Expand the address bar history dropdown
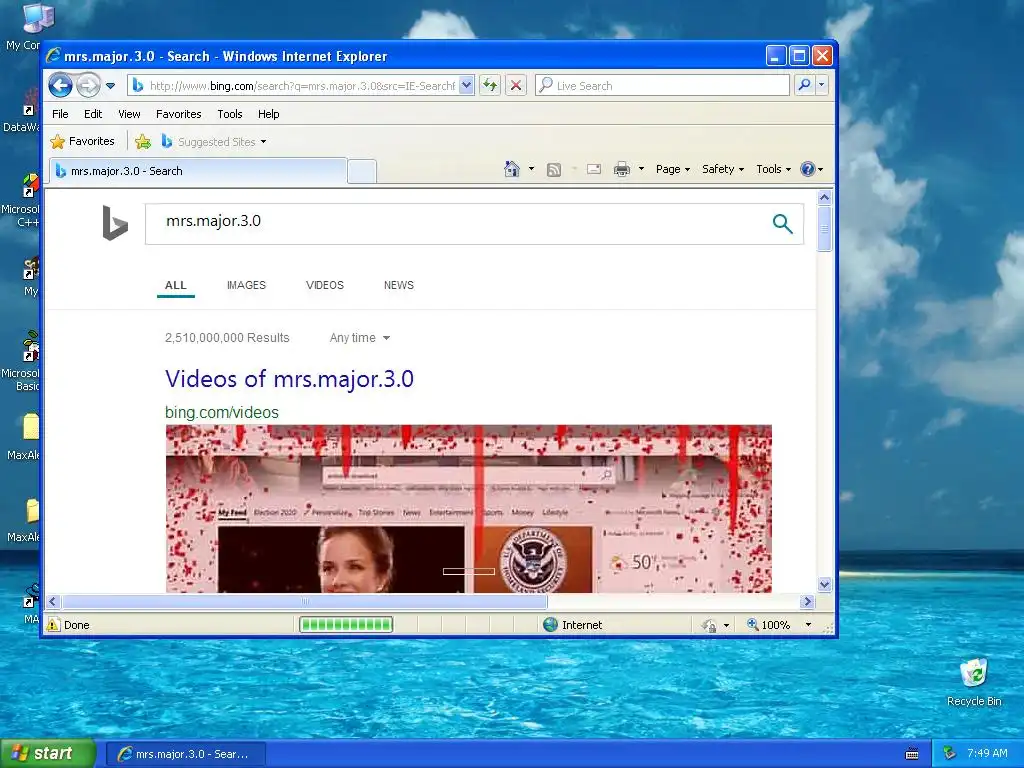The image size is (1024, 768). click(466, 86)
